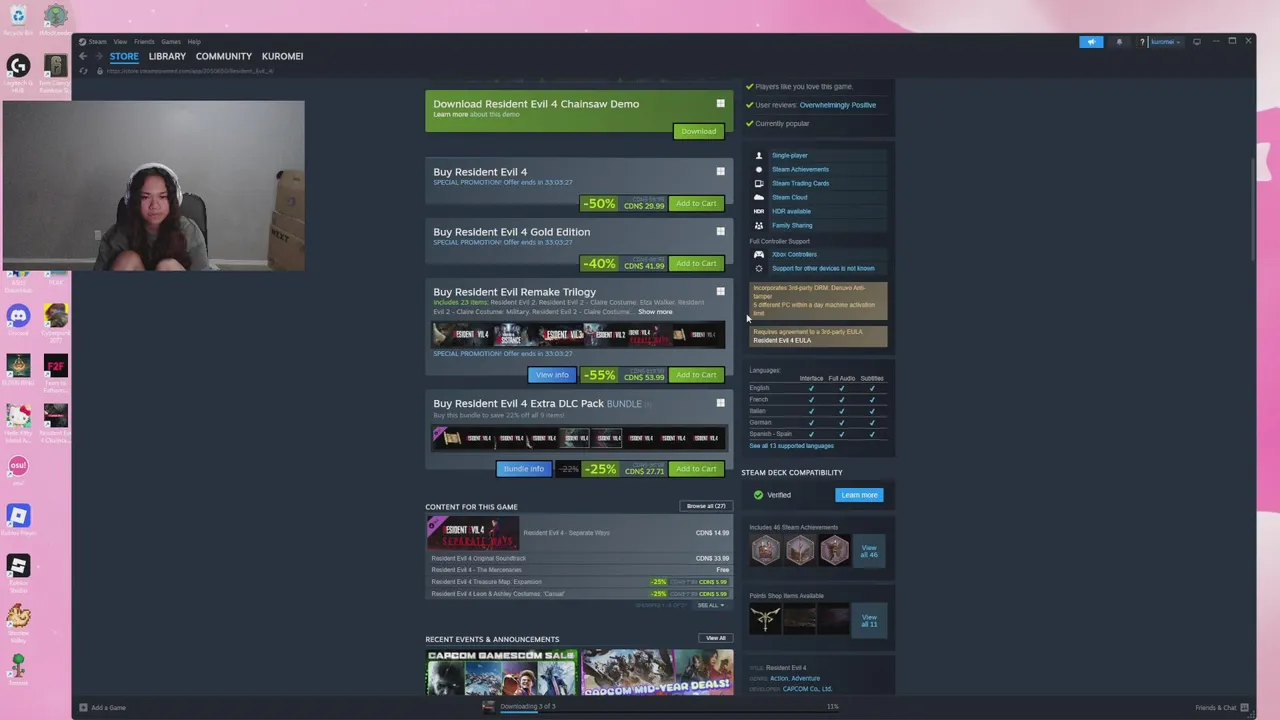Screen dimensions: 1280x720
Task: Click Windows icon on Buy Resident Evil 4
Action: coord(720,172)
